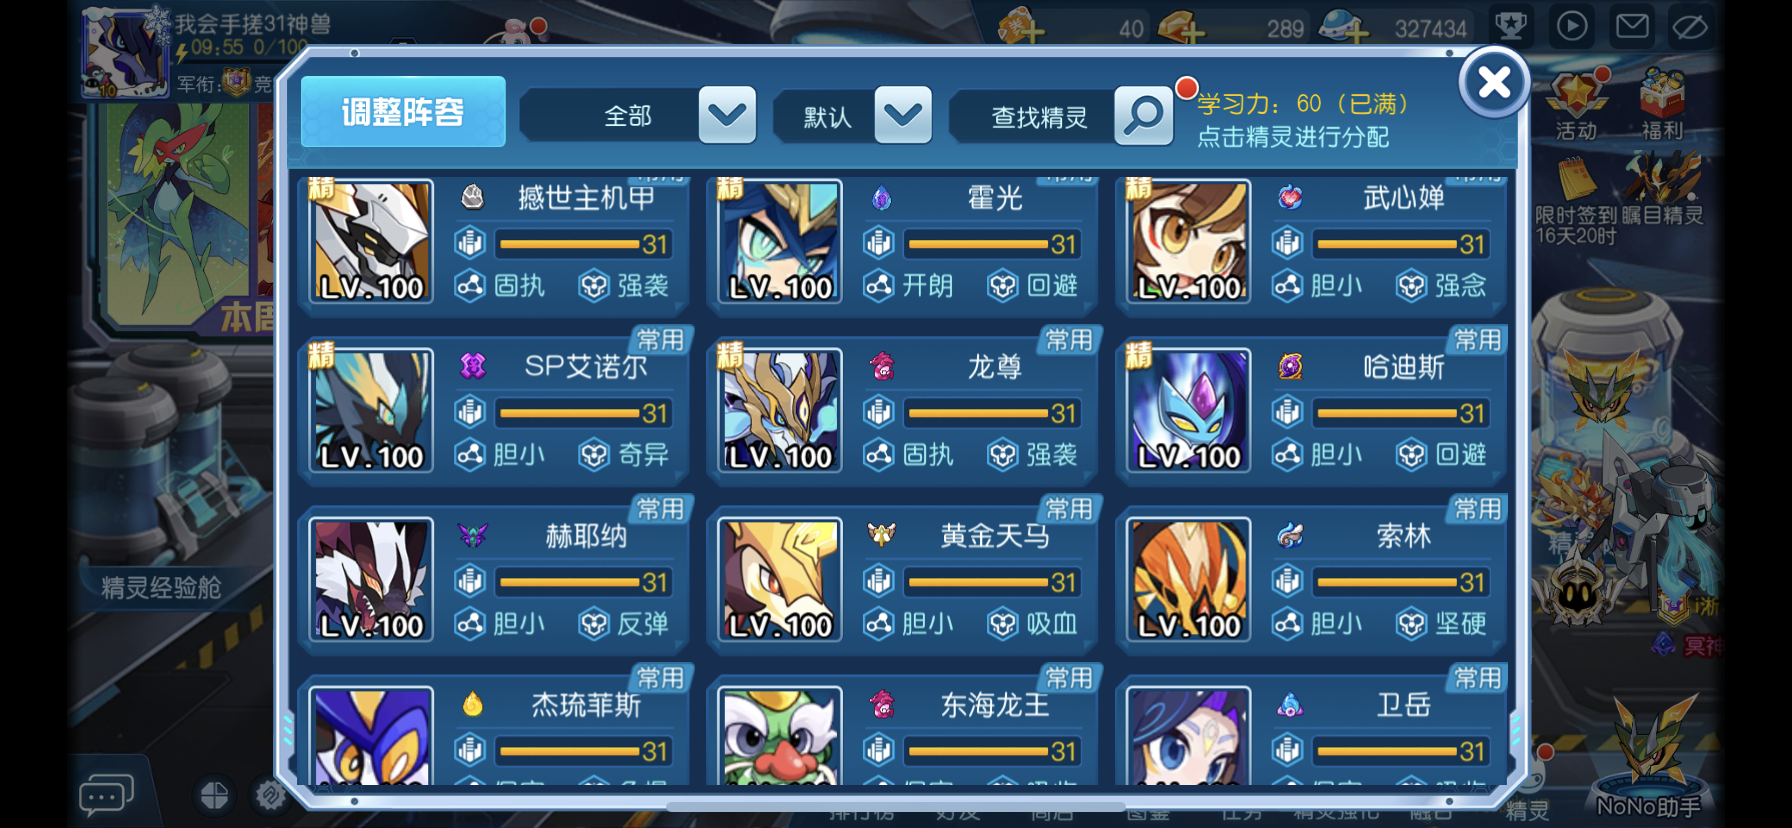Click the magnifying glass search icon
The height and width of the screenshot is (828, 1792).
1143,116
